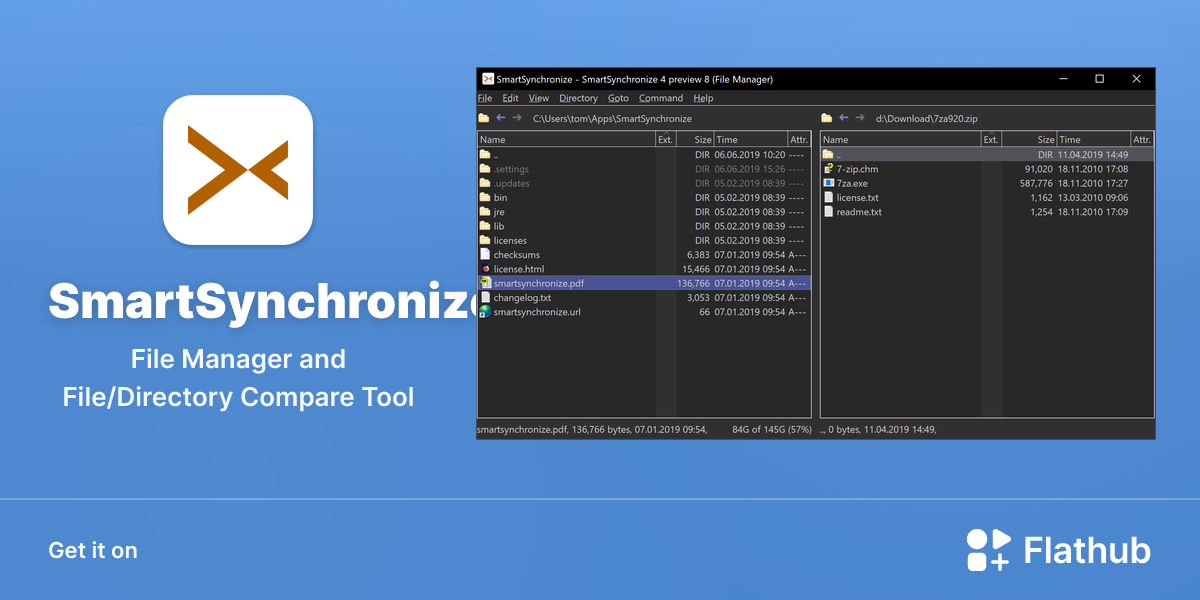
Task: Click the large SmartSynchronize app logo
Action: (238, 170)
